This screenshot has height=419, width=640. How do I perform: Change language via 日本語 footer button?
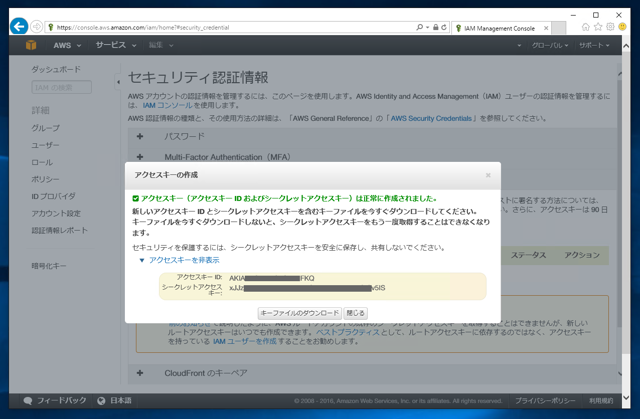114,401
